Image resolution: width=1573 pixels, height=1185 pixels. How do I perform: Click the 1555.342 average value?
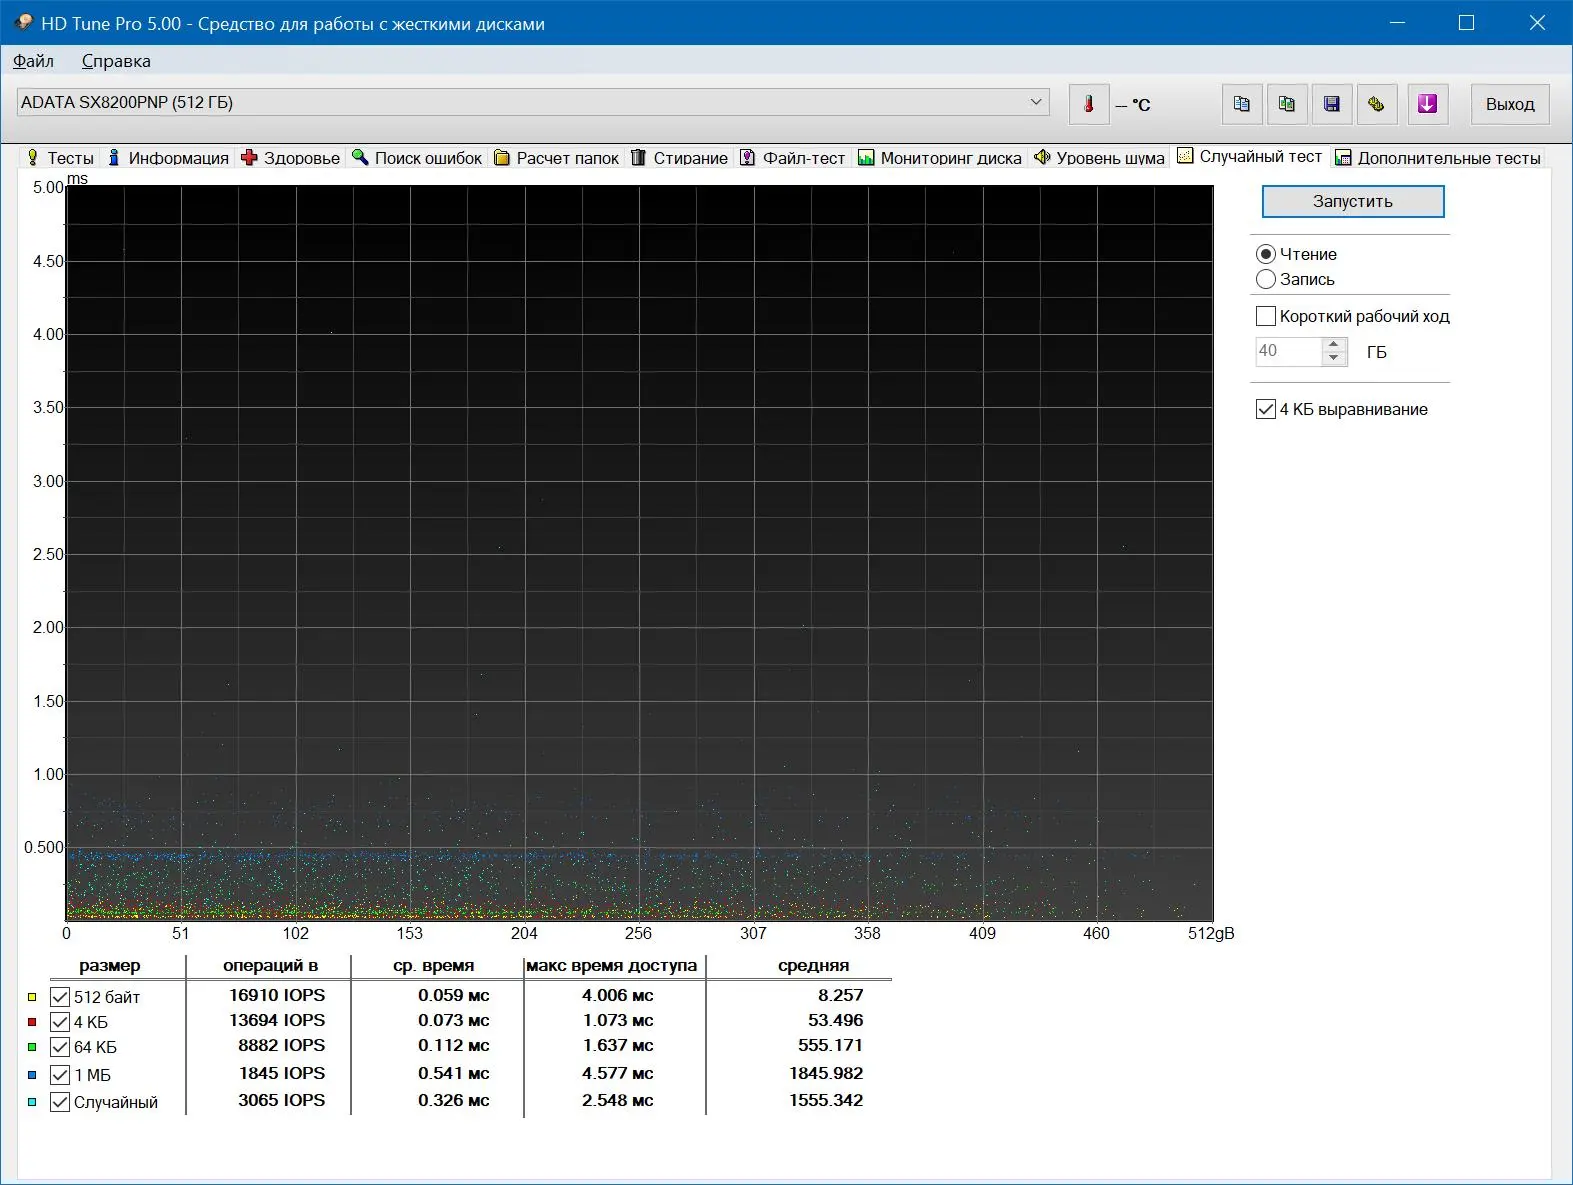tap(826, 1100)
